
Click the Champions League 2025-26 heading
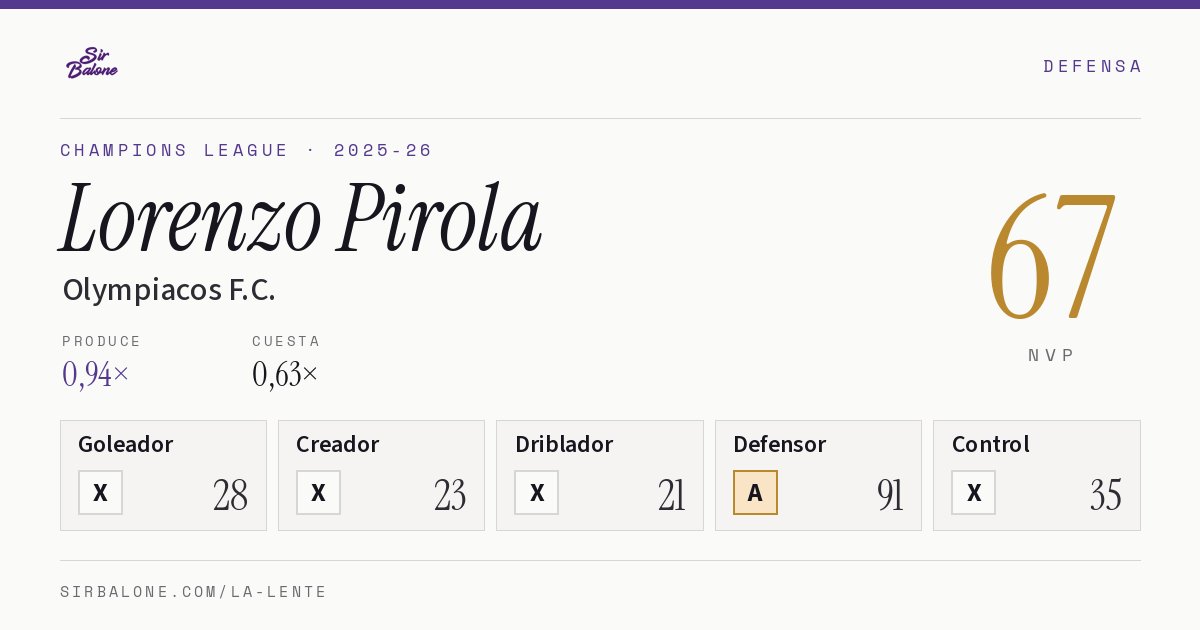[246, 150]
